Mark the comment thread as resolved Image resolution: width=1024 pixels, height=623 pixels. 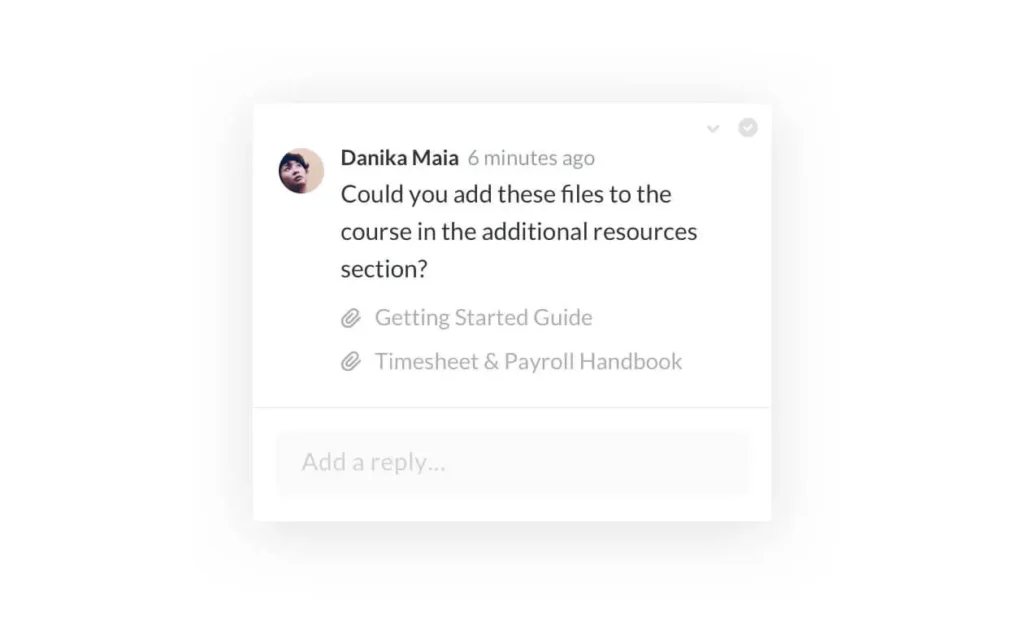[x=748, y=128]
